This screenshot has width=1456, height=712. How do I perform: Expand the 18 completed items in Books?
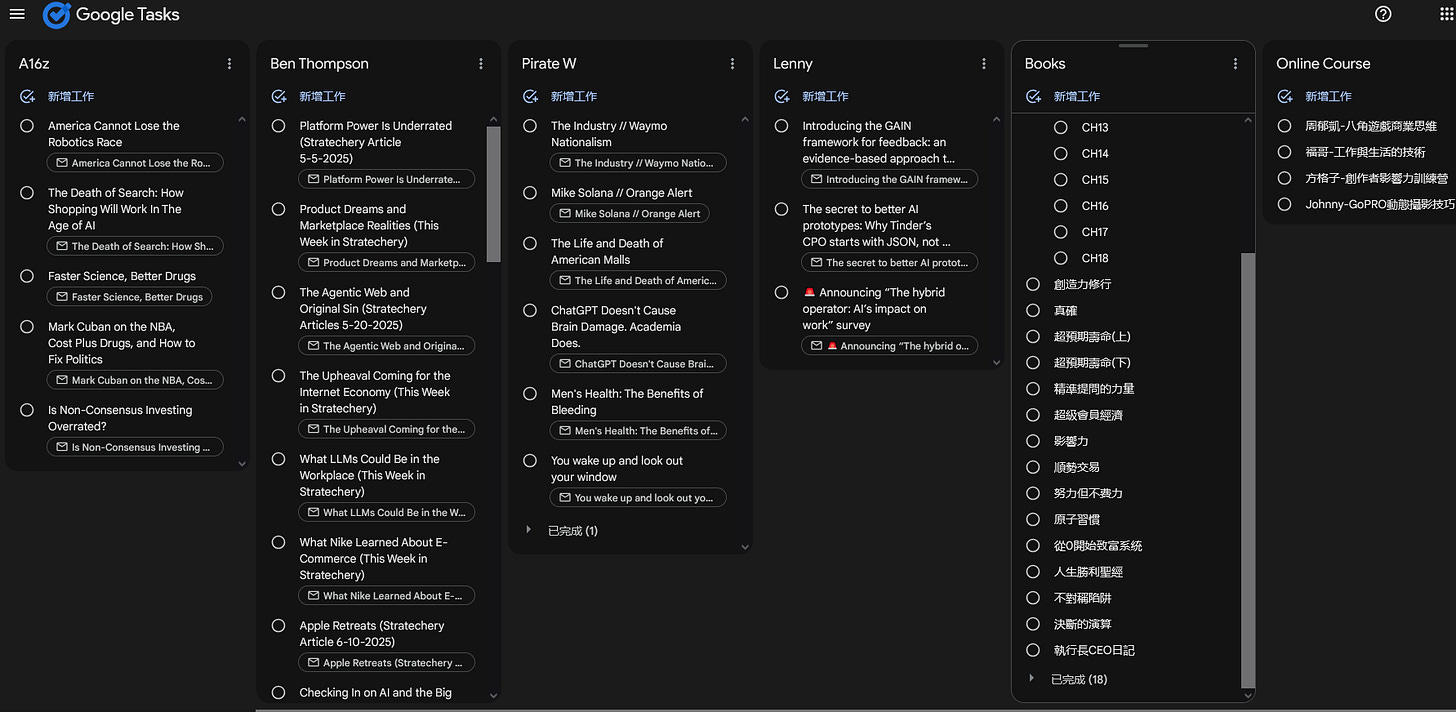(1032, 679)
